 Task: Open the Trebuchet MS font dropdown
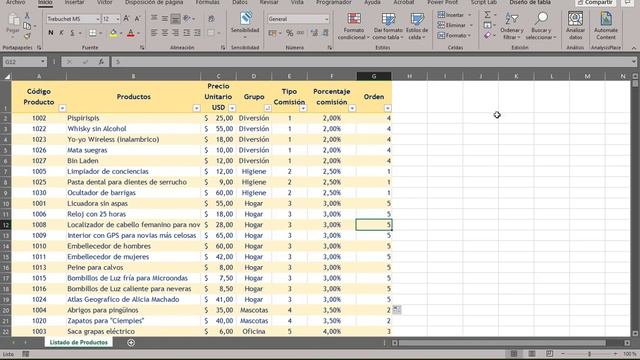pyautogui.click(x=98, y=19)
